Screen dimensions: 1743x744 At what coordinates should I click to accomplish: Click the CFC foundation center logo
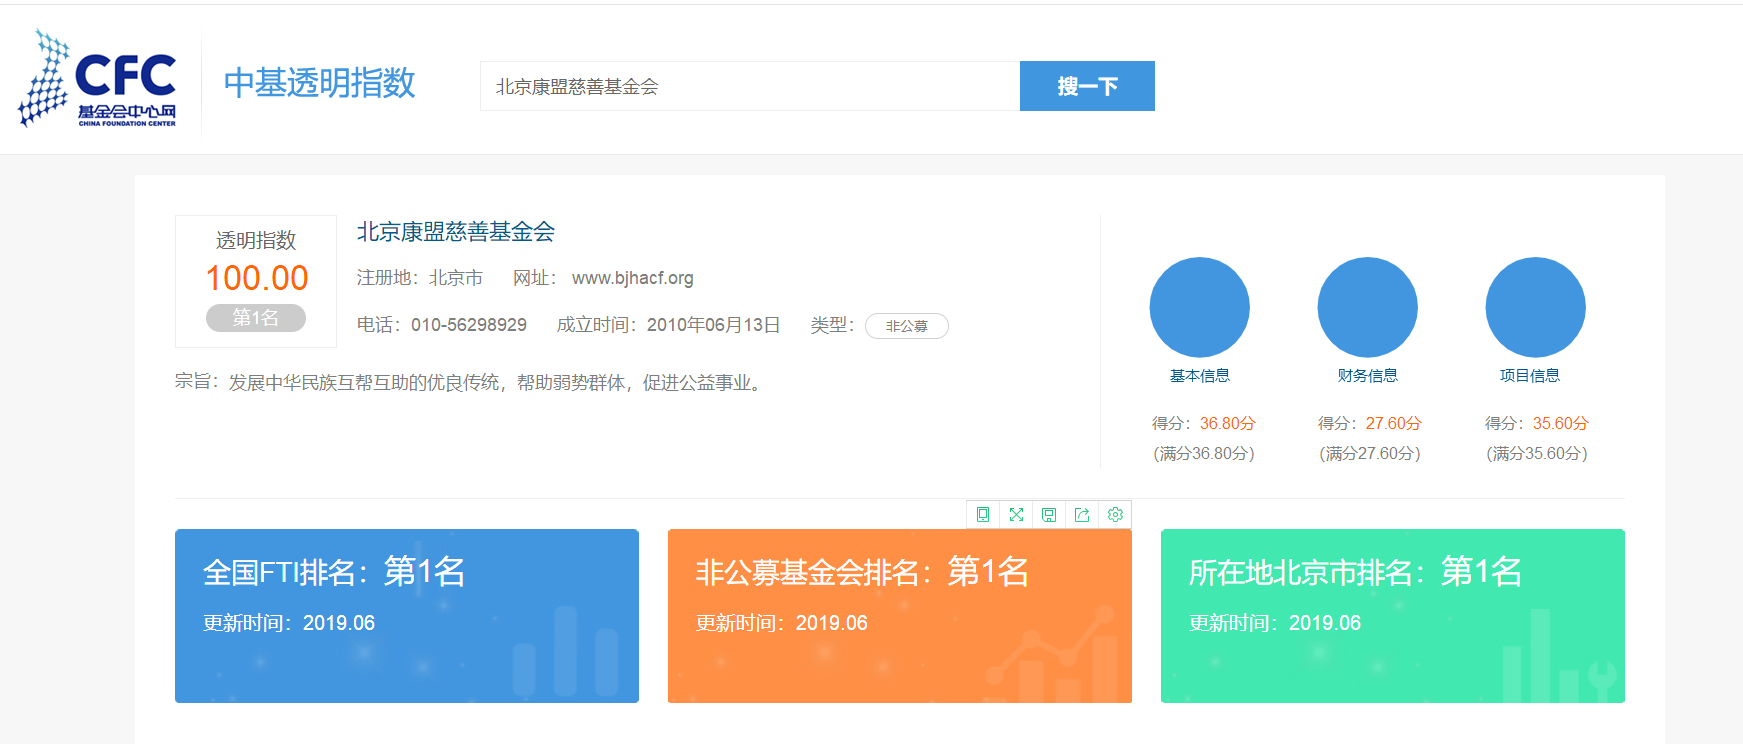(97, 79)
